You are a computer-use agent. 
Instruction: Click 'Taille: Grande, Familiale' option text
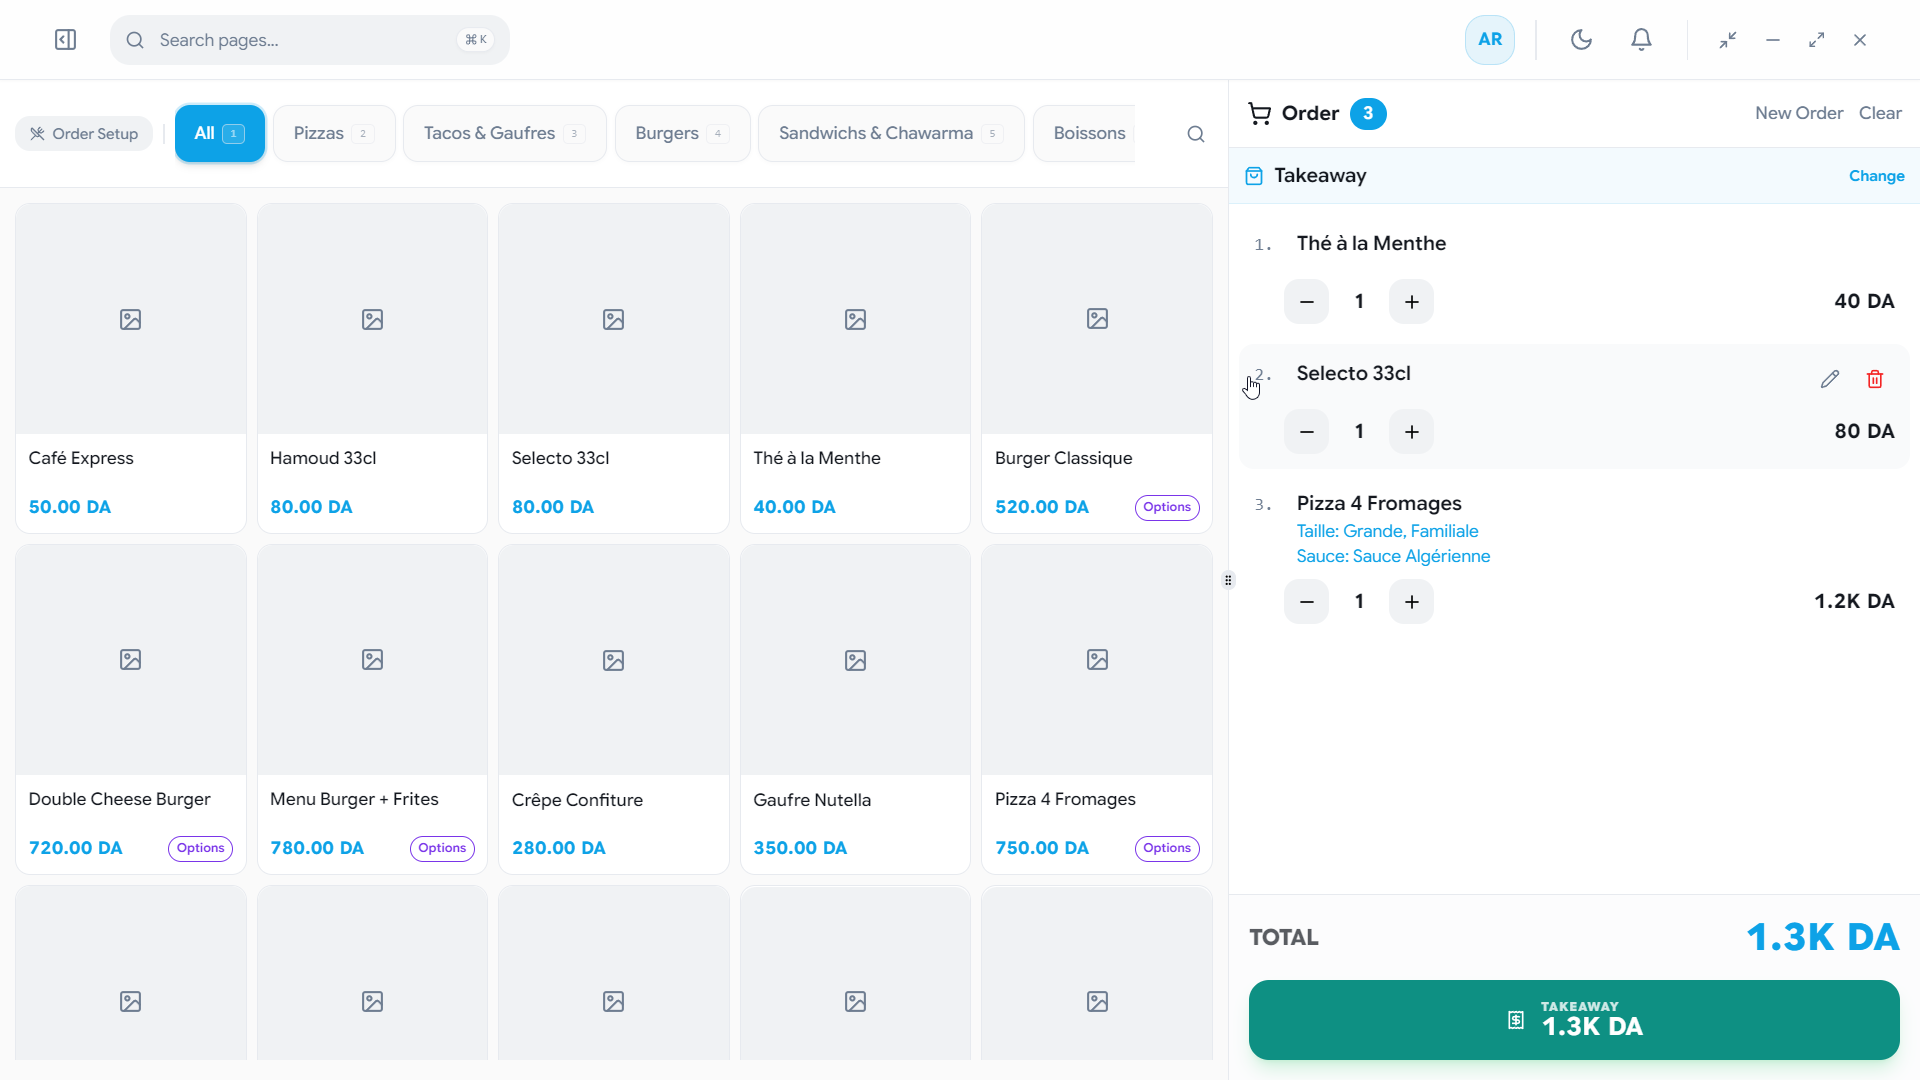click(1387, 531)
